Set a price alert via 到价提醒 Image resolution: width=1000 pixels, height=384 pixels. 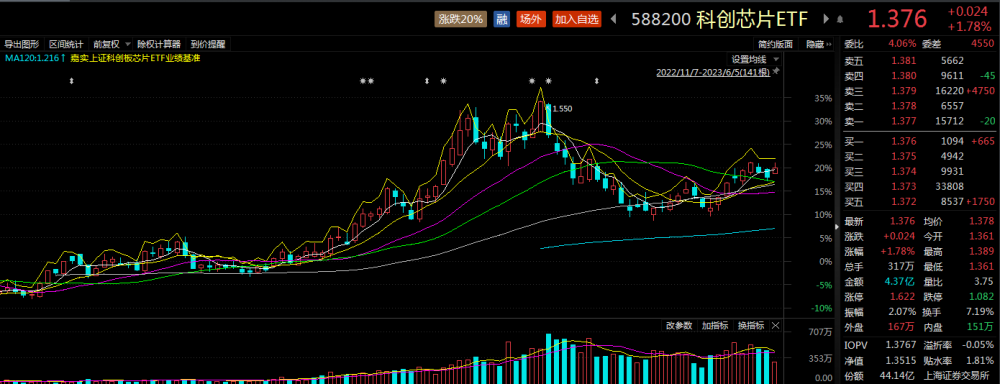(x=208, y=44)
